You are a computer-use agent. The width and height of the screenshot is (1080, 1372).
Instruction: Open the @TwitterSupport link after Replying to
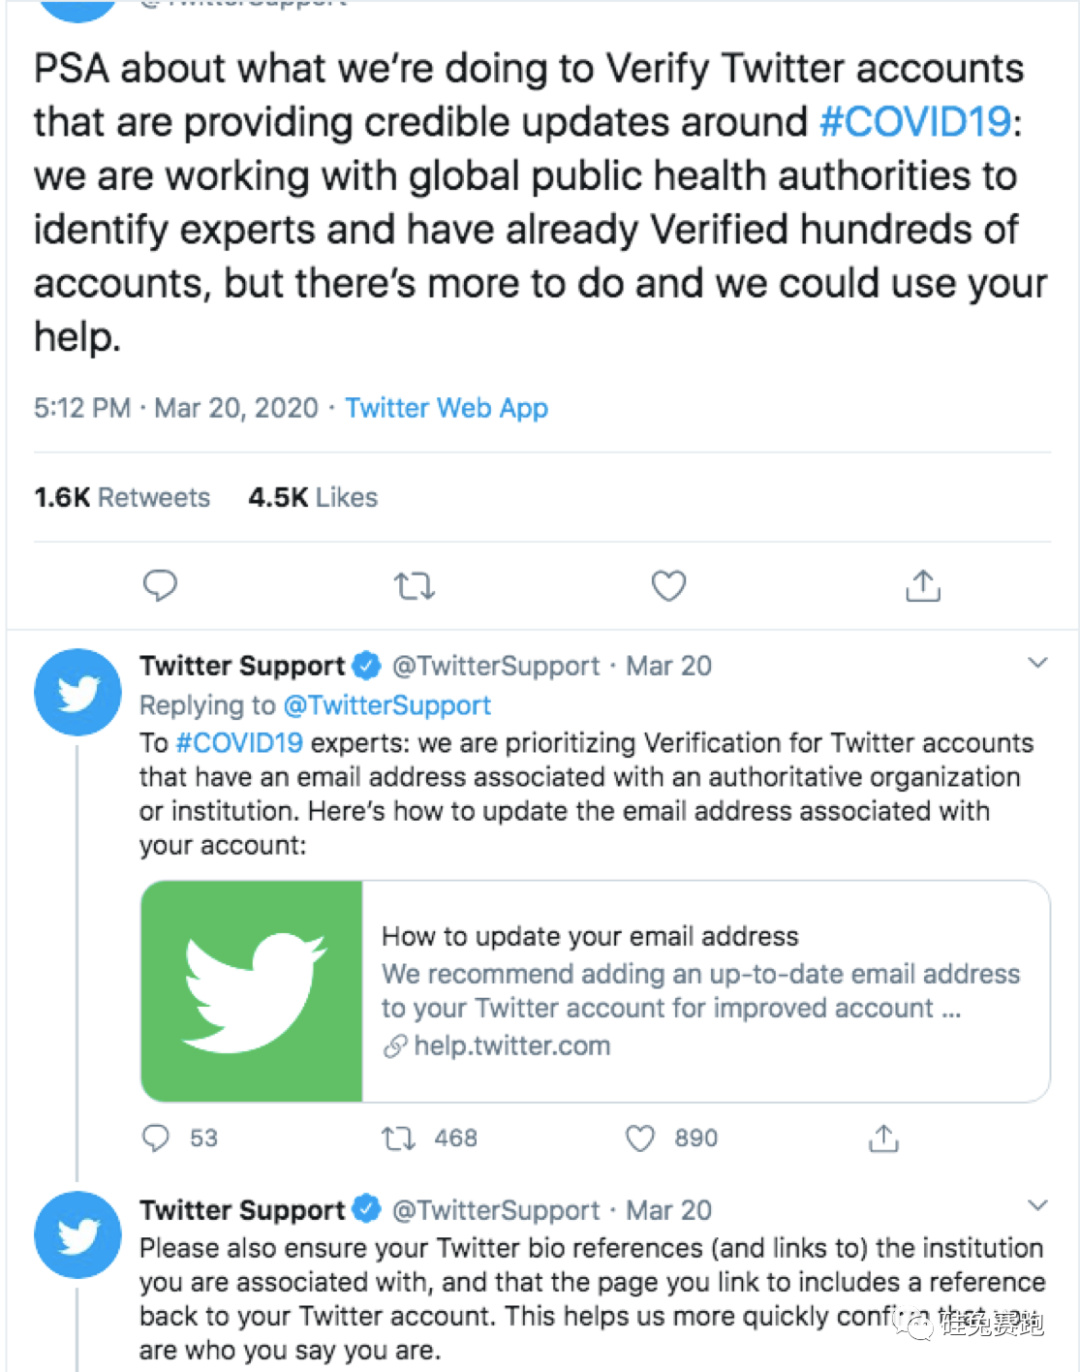pos(387,705)
